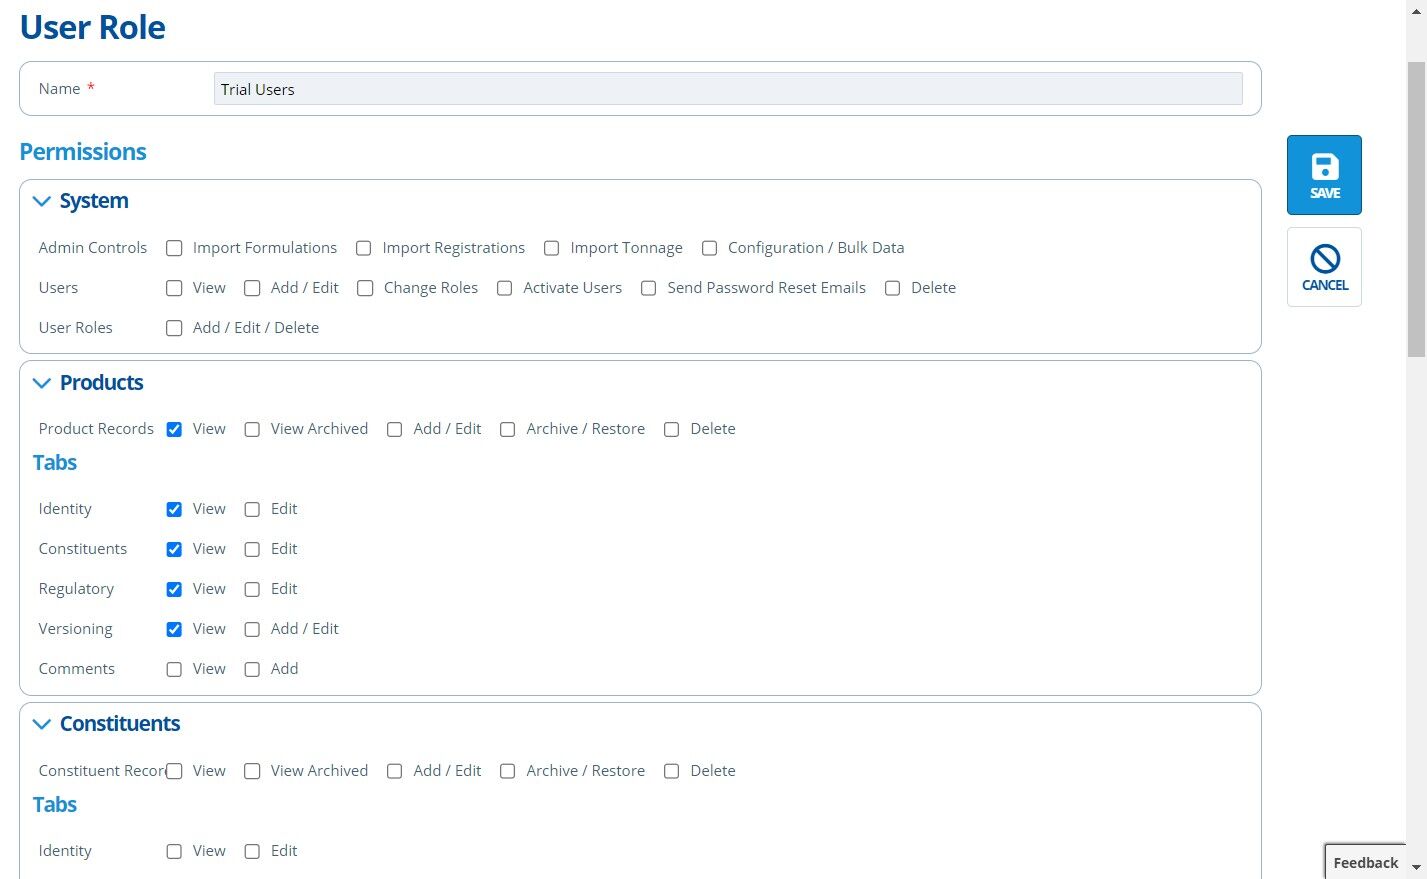This screenshot has width=1427, height=879.
Task: Enable Edit on Products Identity tab
Action: pyautogui.click(x=252, y=509)
